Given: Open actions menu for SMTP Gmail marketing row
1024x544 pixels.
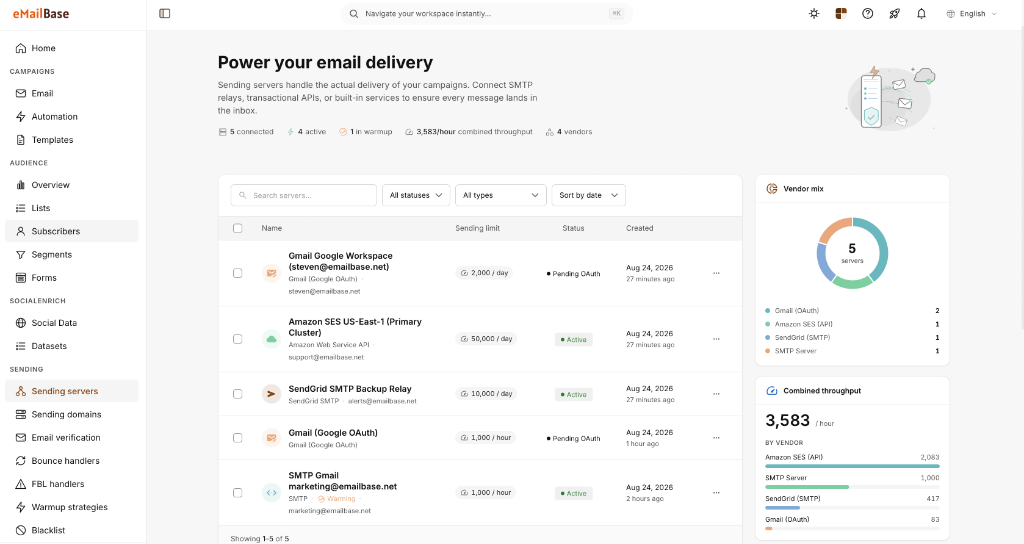Looking at the screenshot, I should (716, 492).
